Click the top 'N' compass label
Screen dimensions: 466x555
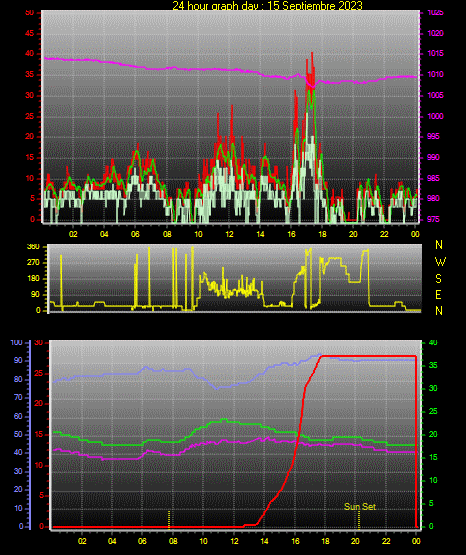tap(439, 245)
